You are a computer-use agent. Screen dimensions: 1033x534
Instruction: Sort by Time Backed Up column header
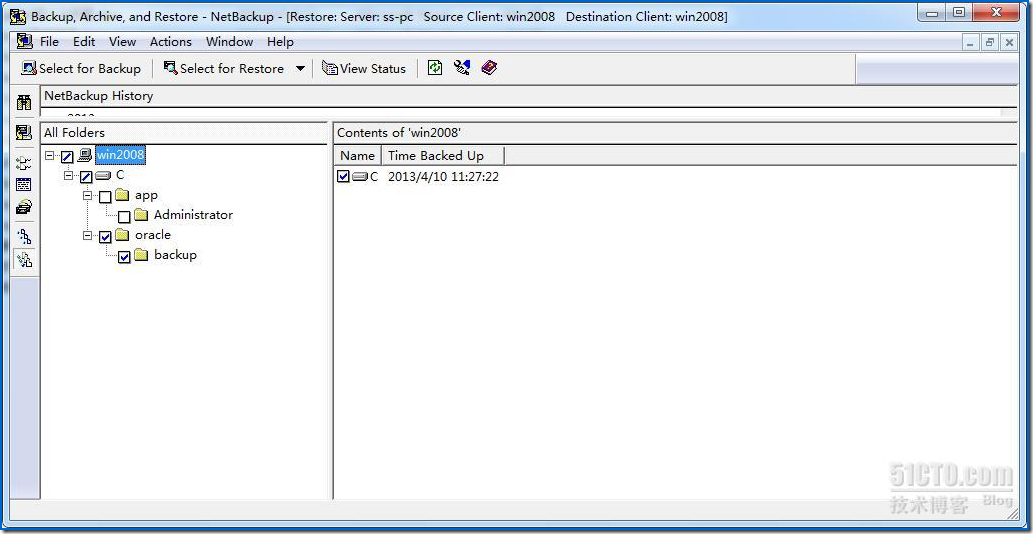pos(443,155)
